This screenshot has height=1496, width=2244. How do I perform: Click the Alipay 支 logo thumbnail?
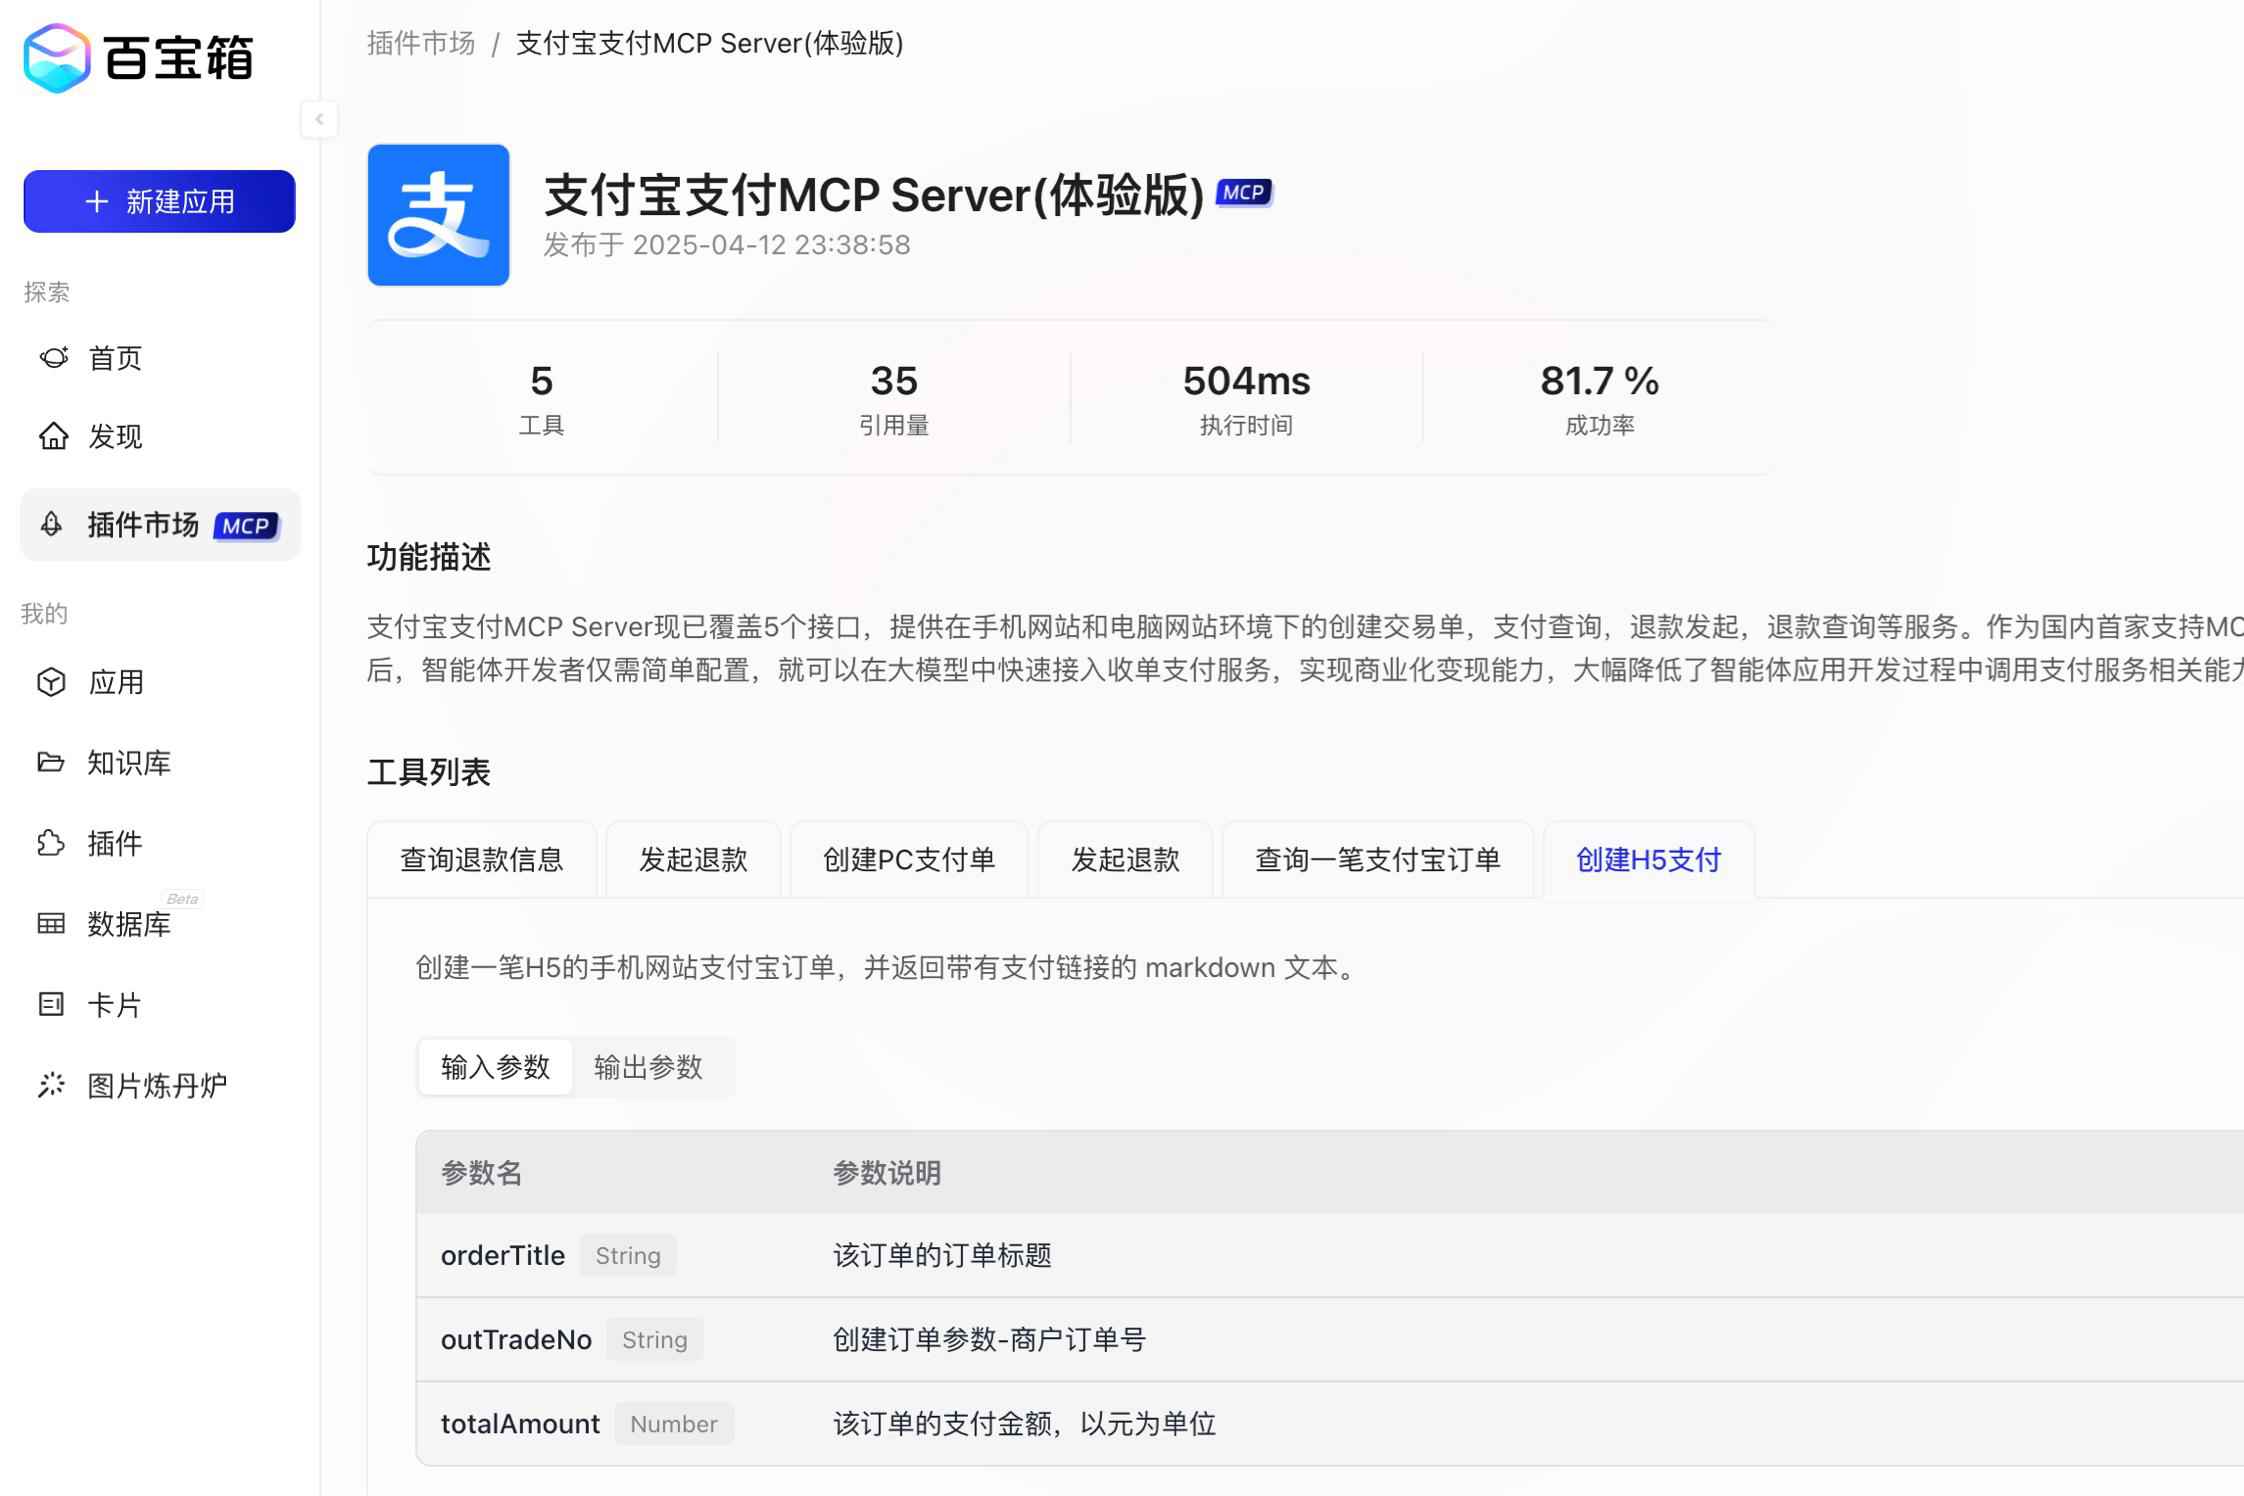[438, 215]
